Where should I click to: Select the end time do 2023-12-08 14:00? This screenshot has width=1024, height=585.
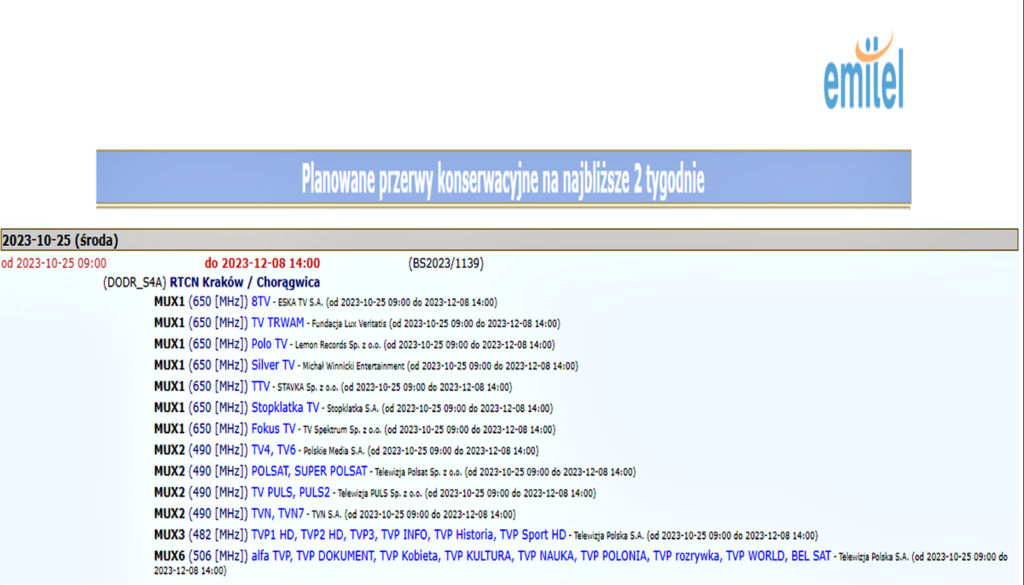coord(263,264)
